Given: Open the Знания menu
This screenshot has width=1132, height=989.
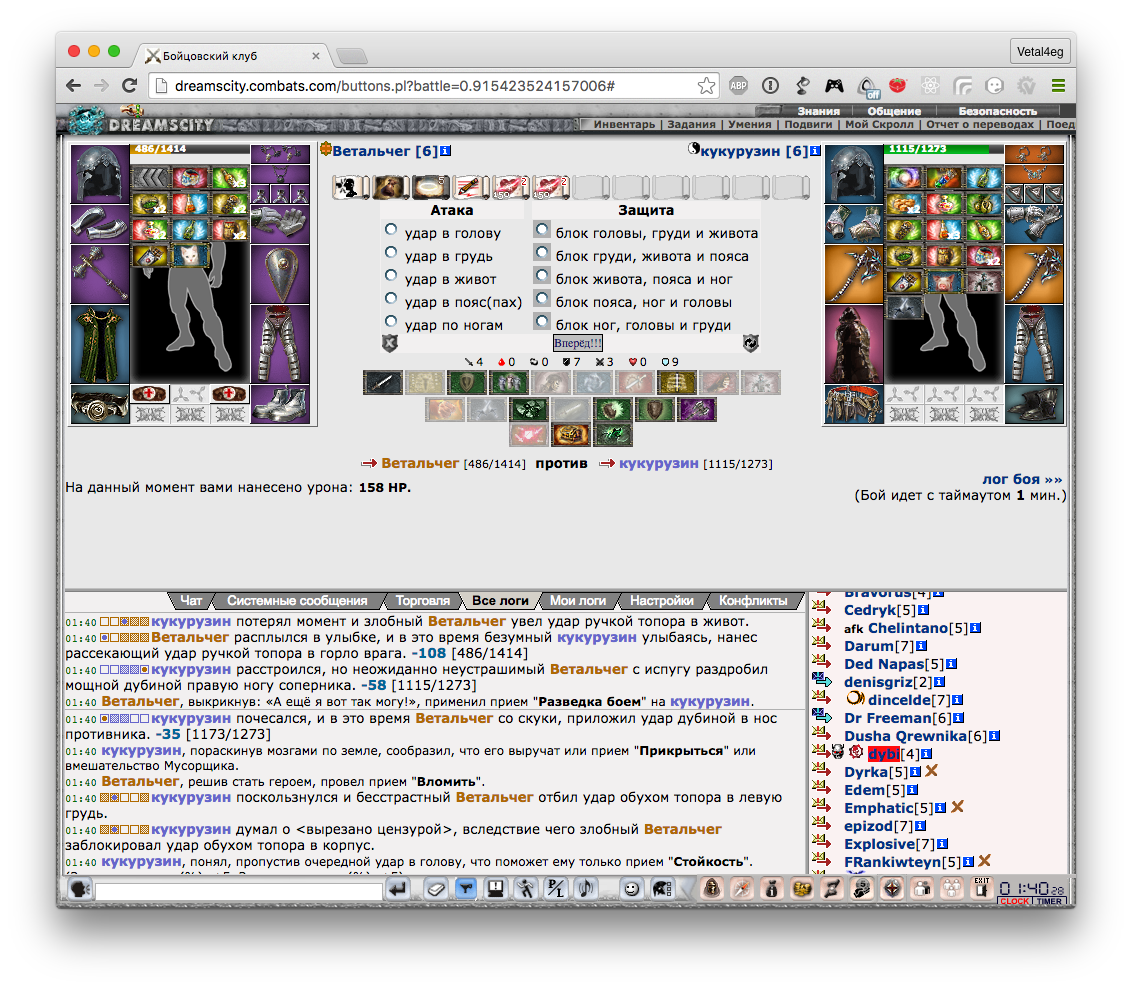Looking at the screenshot, I should pos(818,111).
